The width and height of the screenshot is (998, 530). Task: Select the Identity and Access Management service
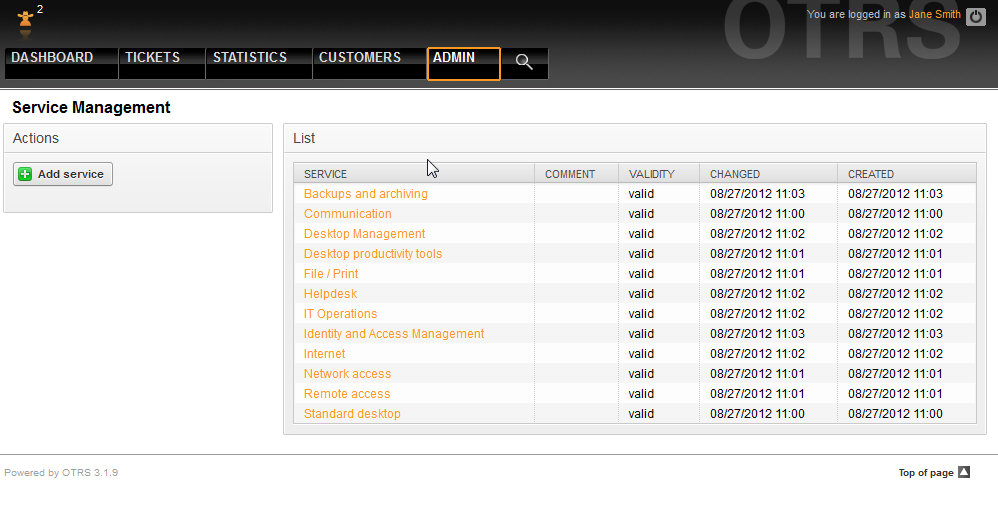coord(394,334)
